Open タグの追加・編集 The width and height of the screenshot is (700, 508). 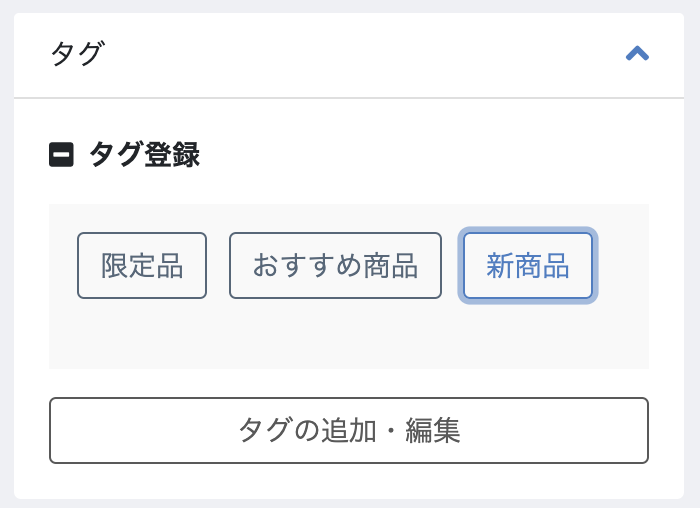tap(349, 430)
